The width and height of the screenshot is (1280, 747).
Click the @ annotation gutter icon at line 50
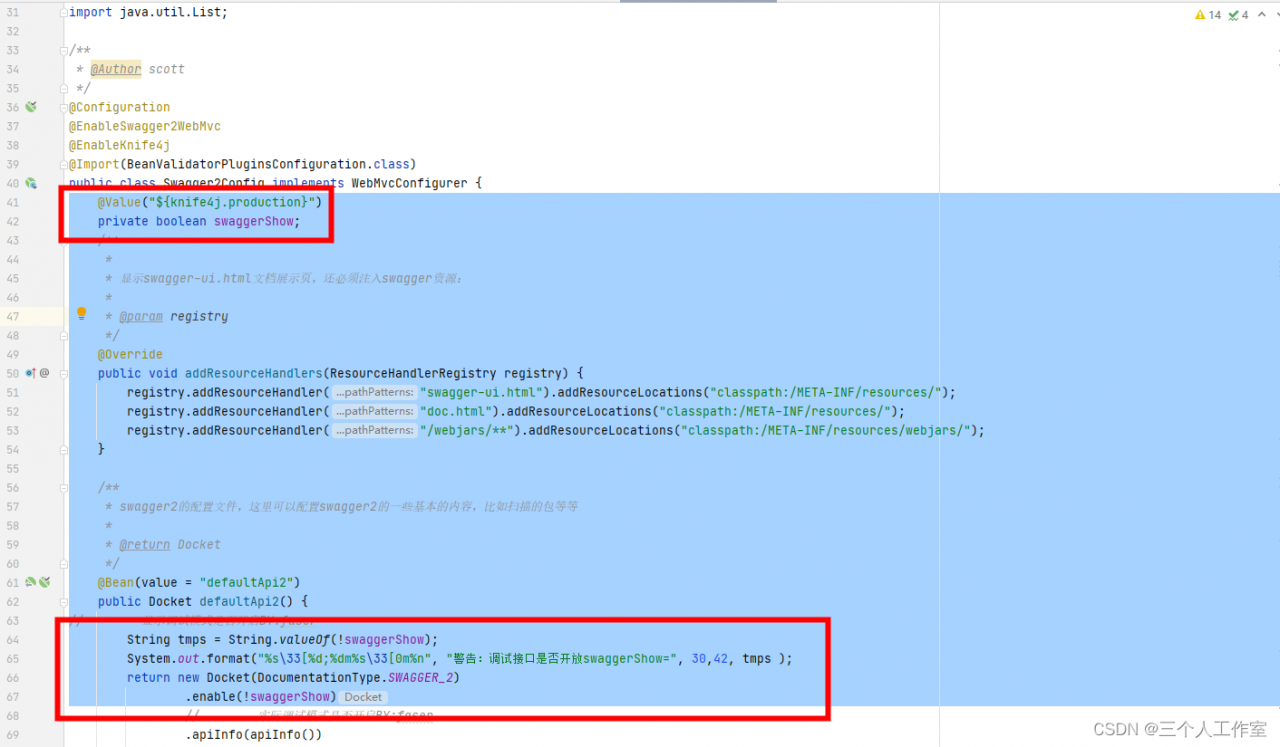[x=44, y=373]
